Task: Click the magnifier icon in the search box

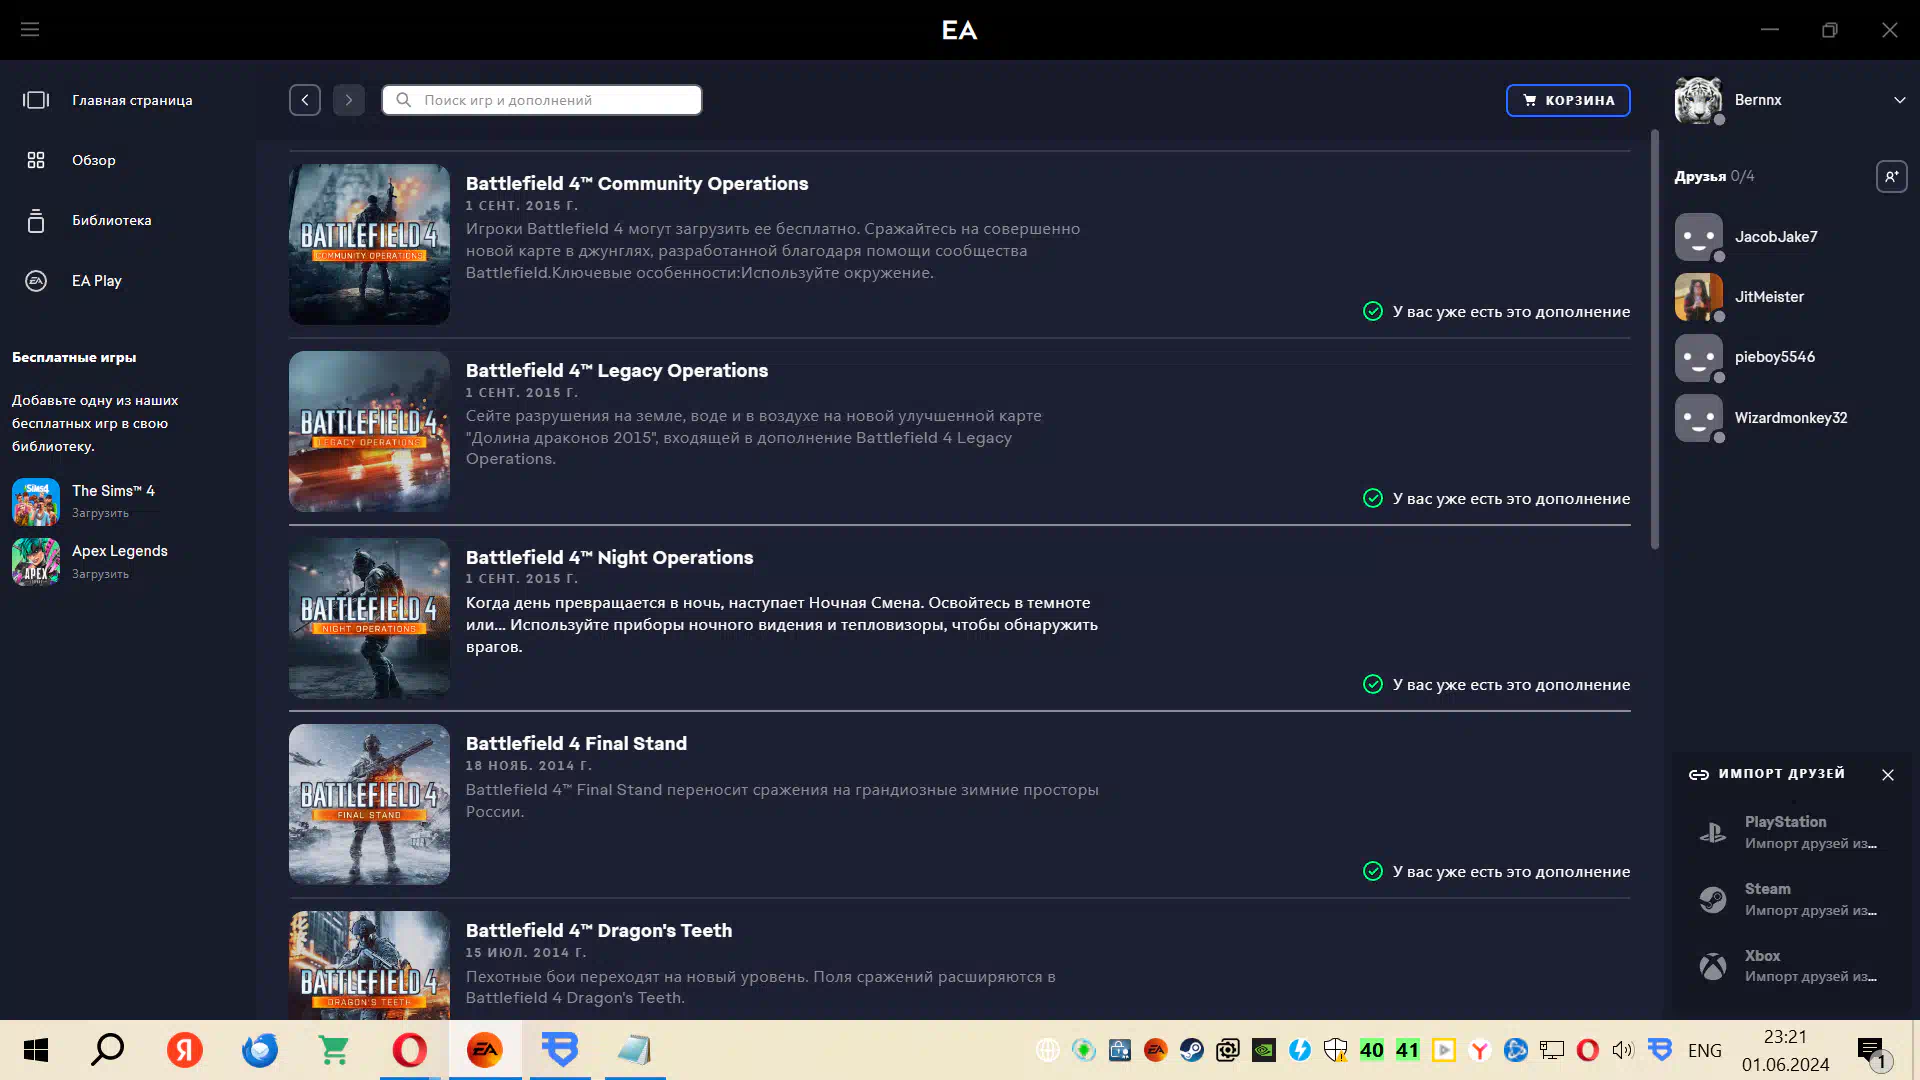Action: pyautogui.click(x=404, y=100)
